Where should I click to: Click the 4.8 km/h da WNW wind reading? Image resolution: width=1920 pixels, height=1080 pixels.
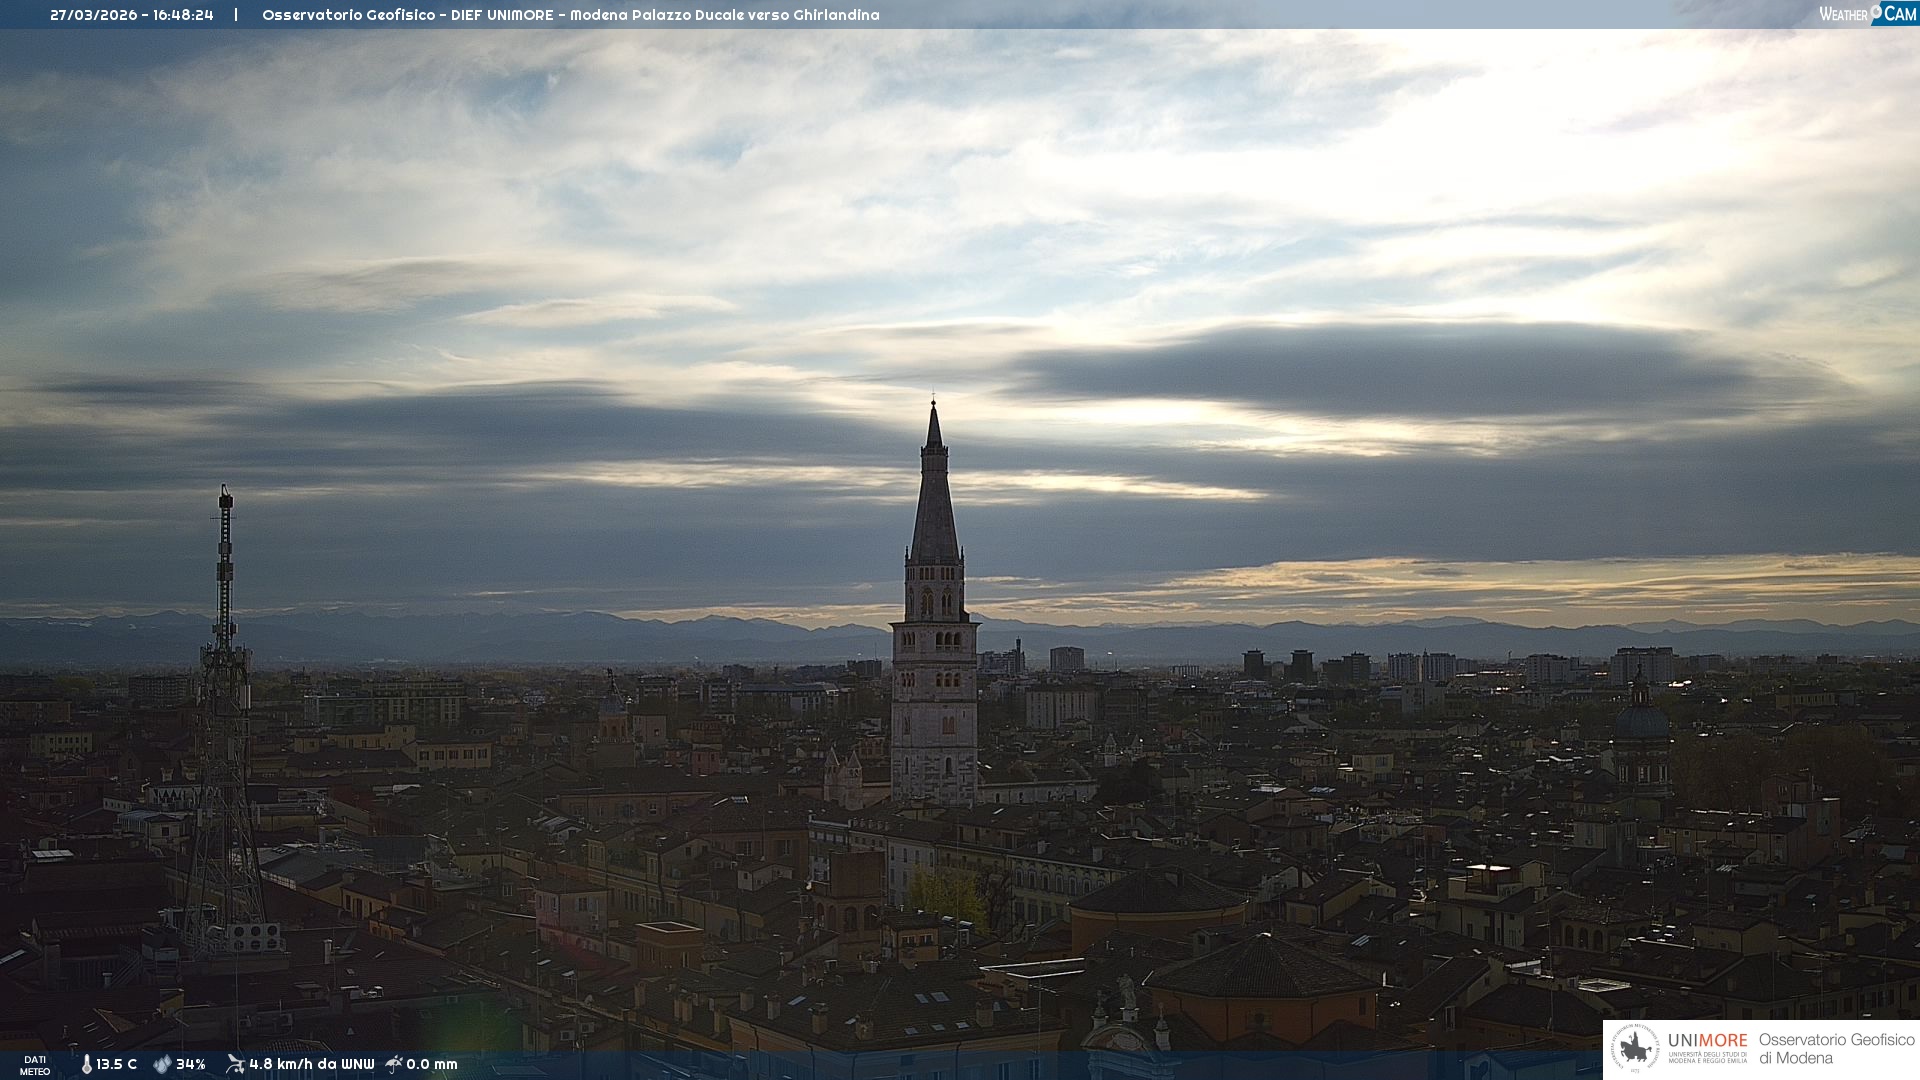[311, 1064]
